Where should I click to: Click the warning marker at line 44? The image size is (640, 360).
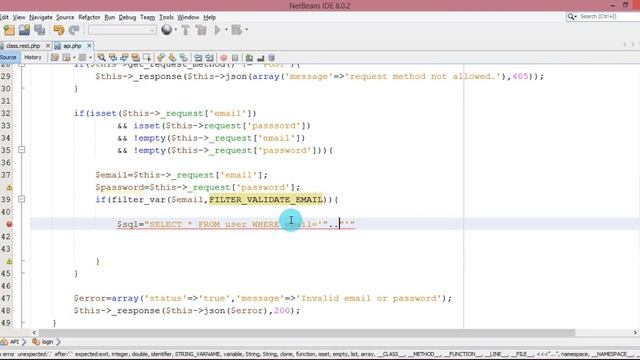click(x=9, y=261)
